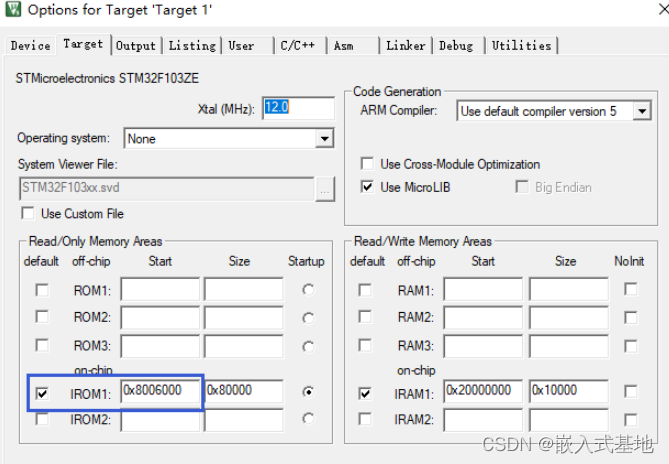669x464 pixels.
Task: Select the Debug tab
Action: [456, 46]
